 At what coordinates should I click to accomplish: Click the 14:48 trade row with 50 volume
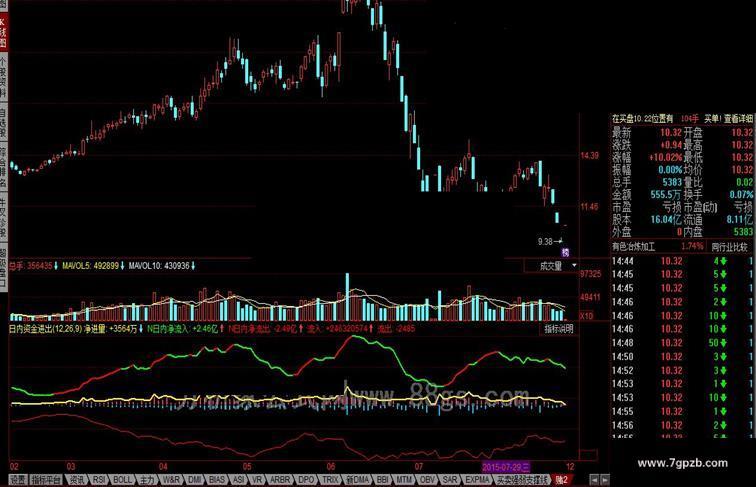(681, 343)
